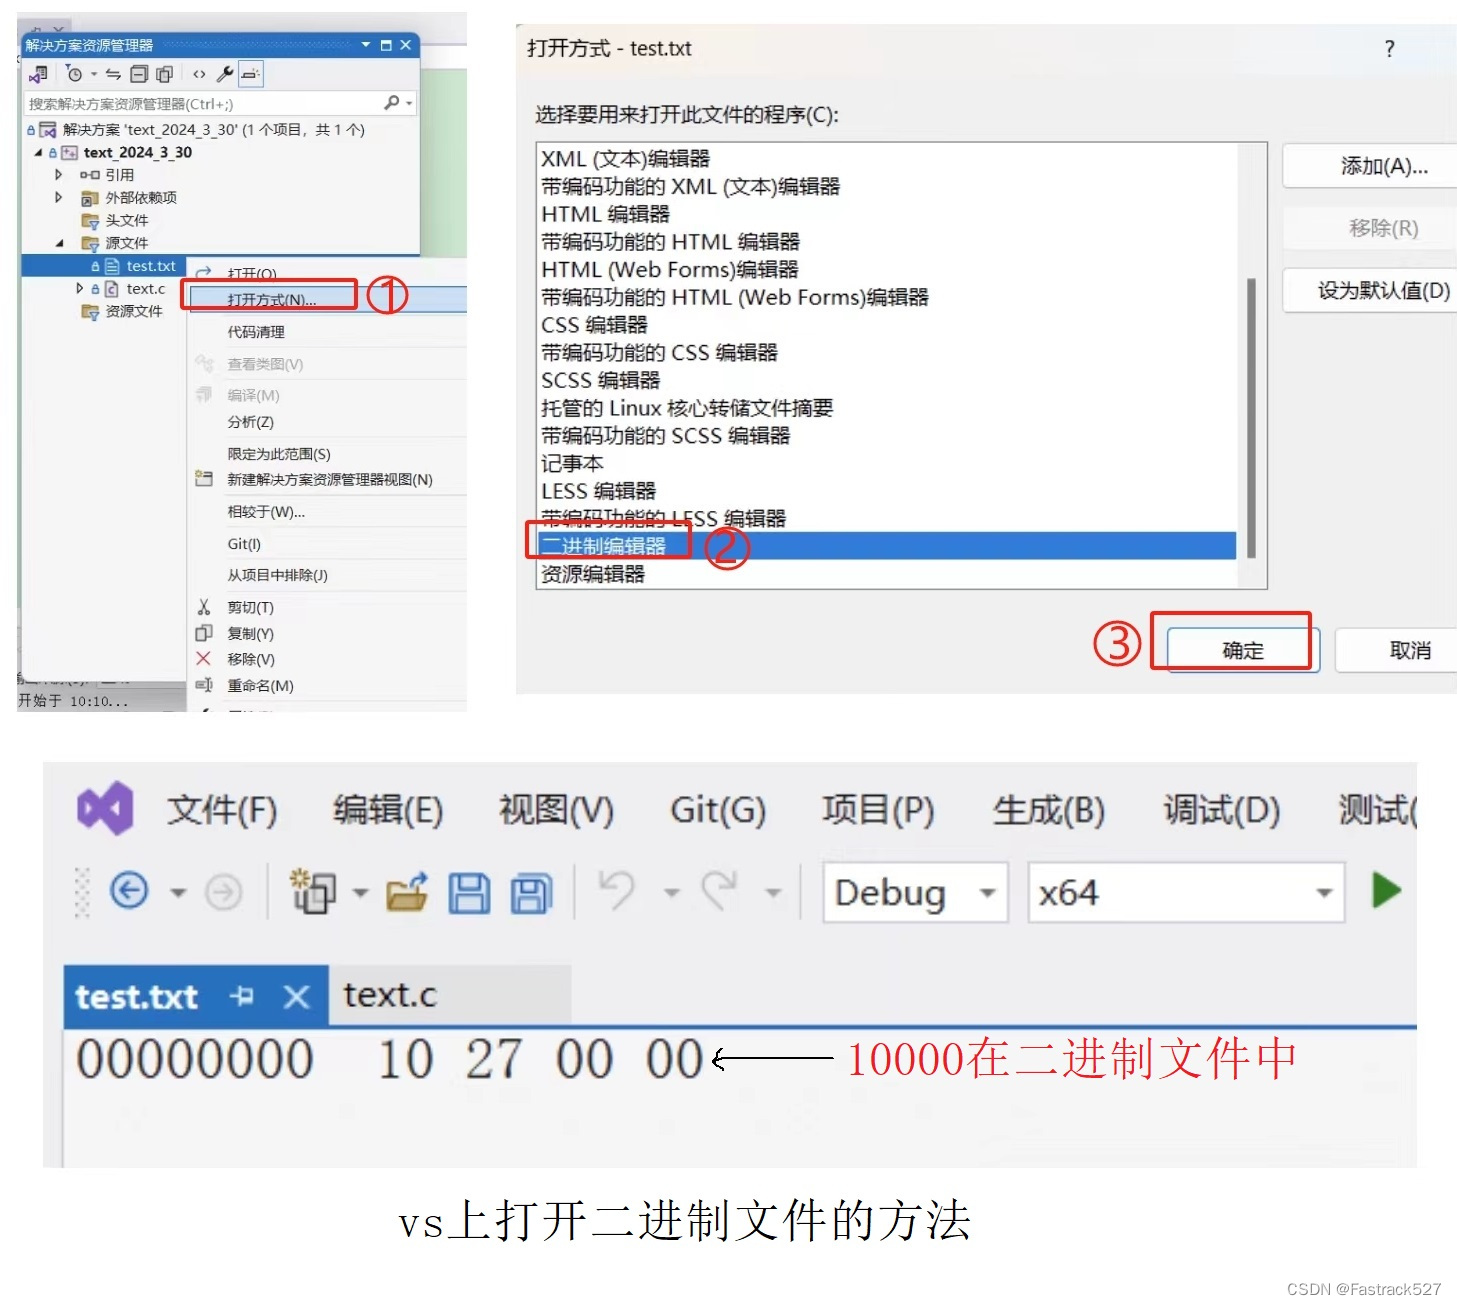Expand the 外部依赖项 node

point(58,197)
